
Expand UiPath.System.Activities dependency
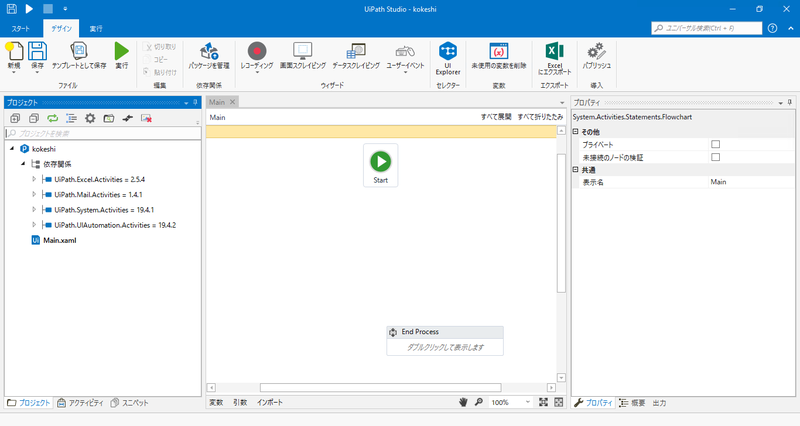[34, 210]
